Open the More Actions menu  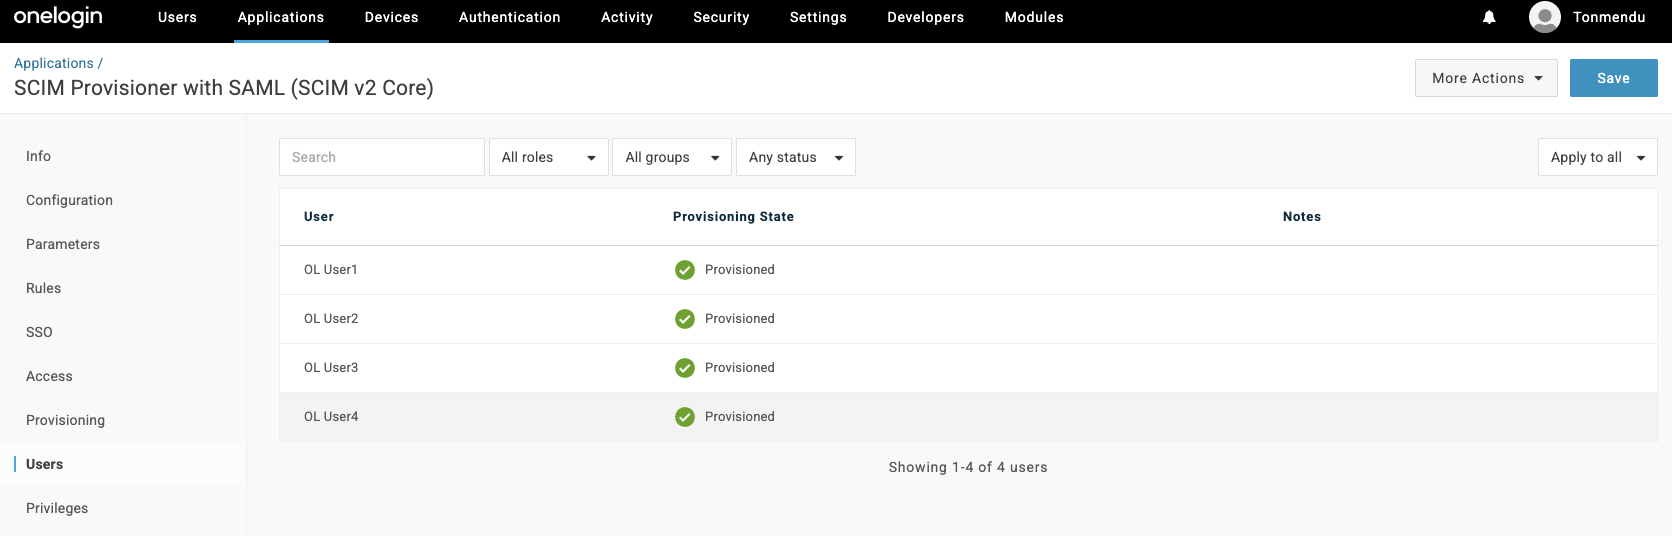[x=1486, y=78]
